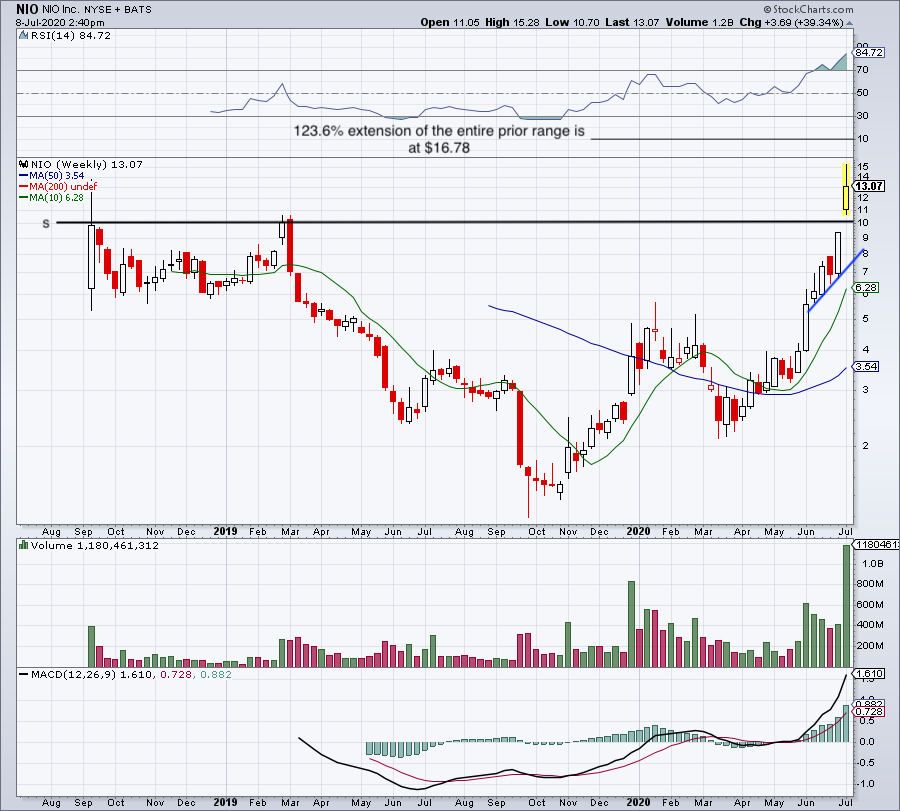900x811 pixels.
Task: Click the Volume 1,180,461,312 legend text
Action: tap(95, 545)
